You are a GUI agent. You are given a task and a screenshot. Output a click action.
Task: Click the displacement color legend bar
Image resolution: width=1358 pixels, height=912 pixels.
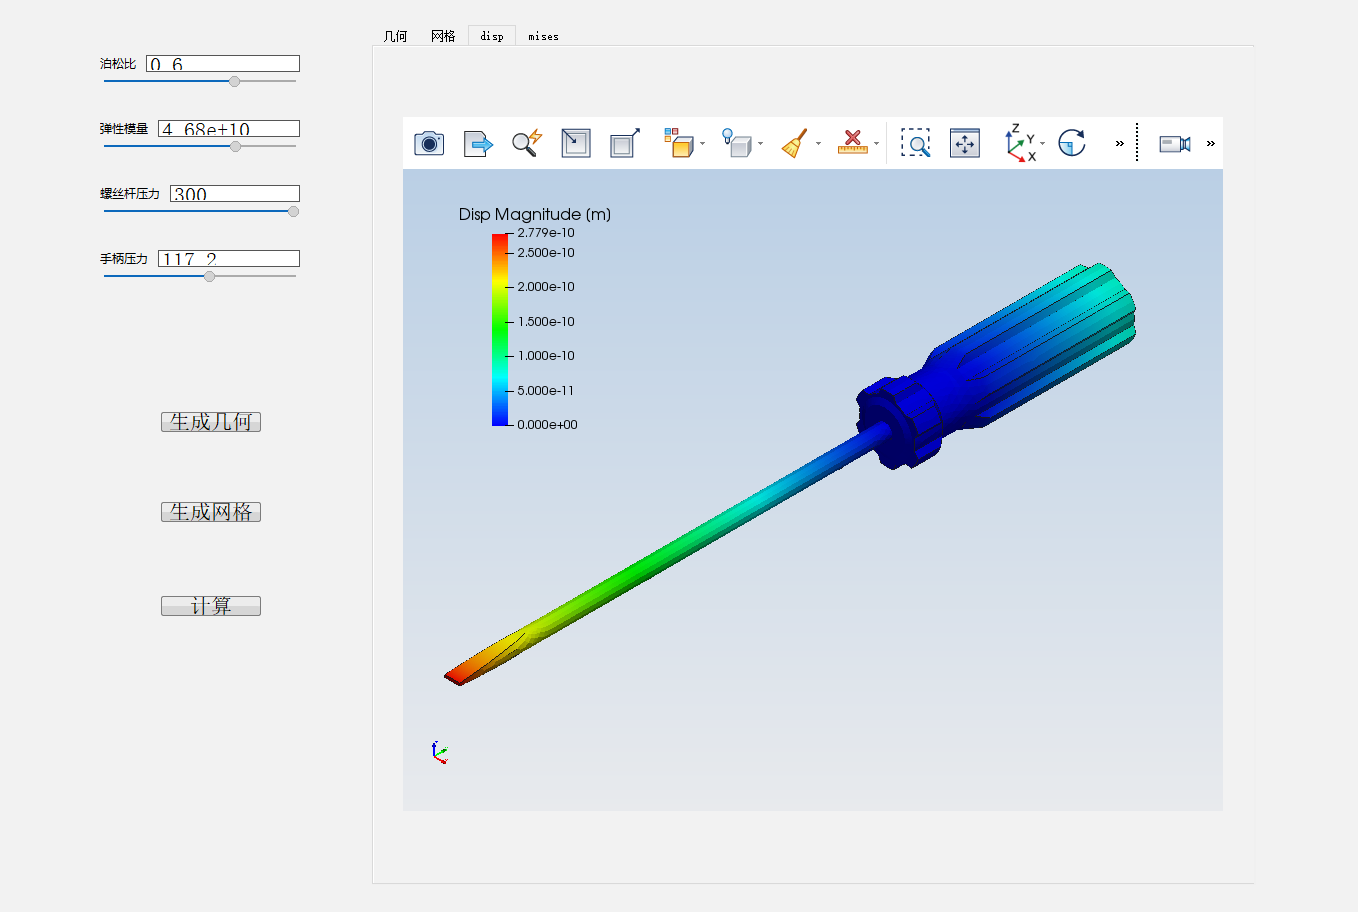(500, 330)
